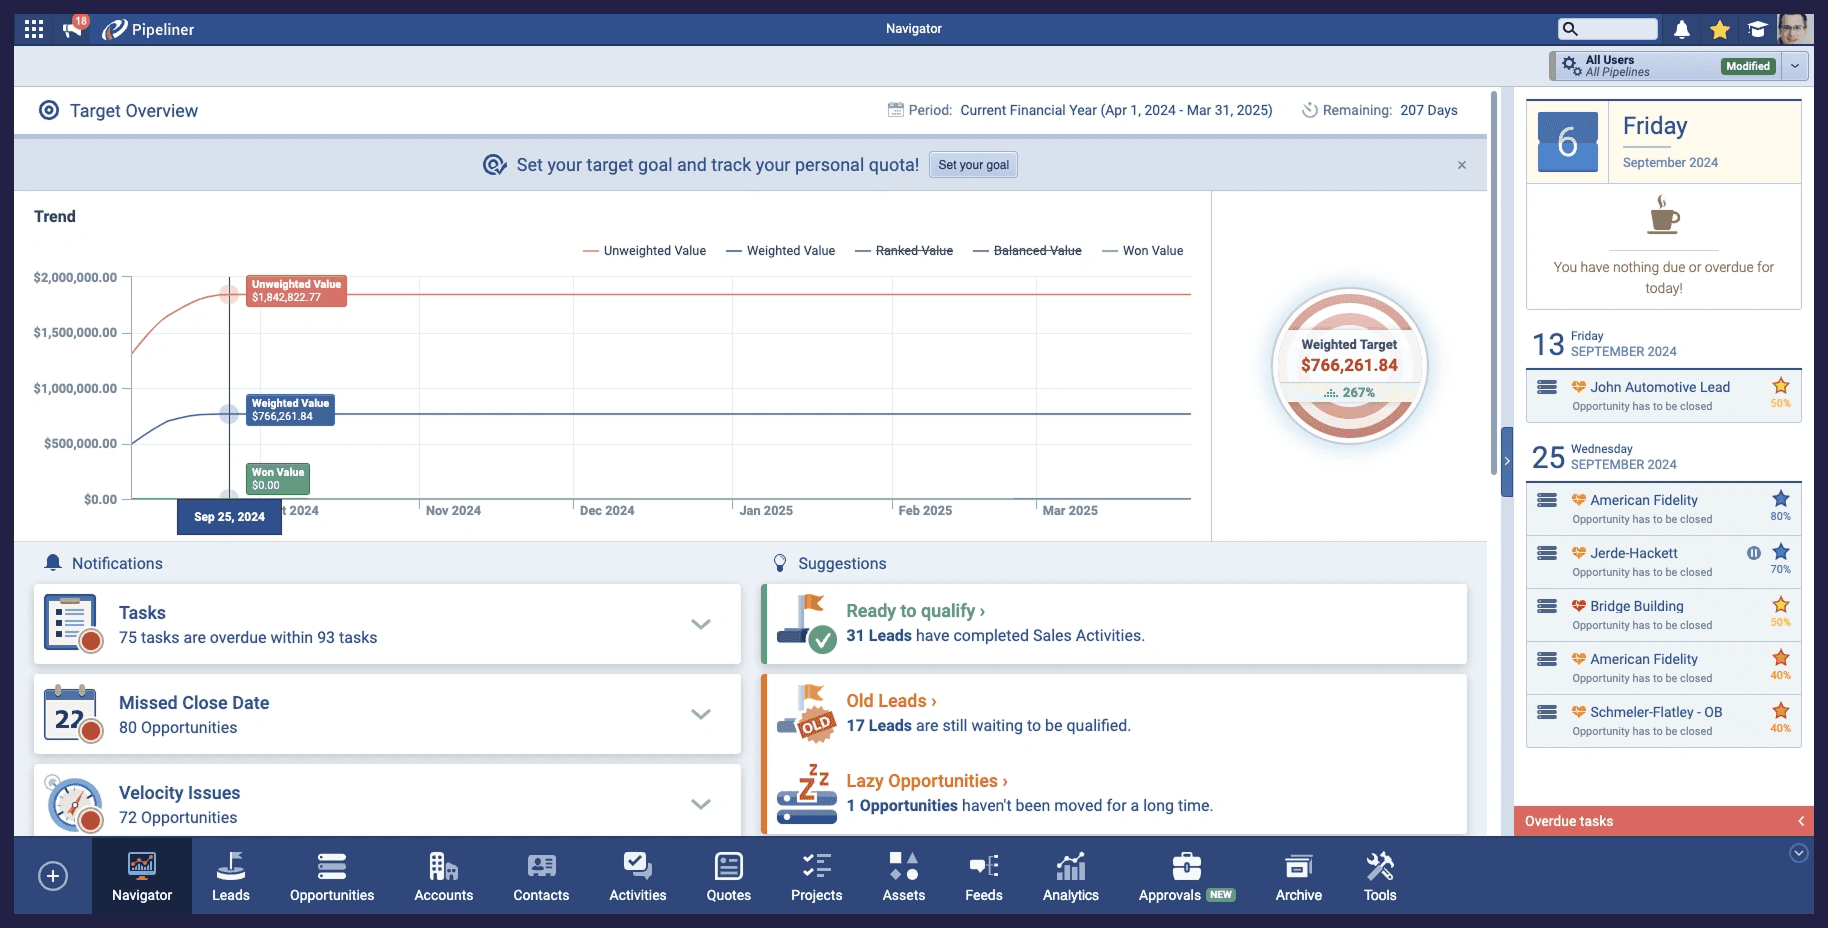Click the paused indicator on Jerde-Hackett
The width and height of the screenshot is (1828, 928).
click(1754, 553)
